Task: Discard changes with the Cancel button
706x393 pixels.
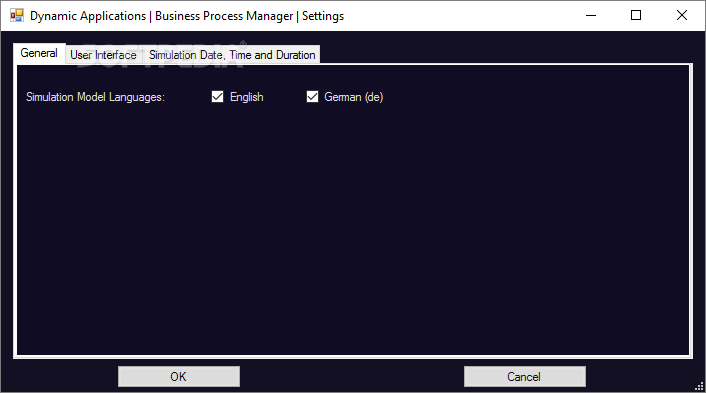Action: [x=525, y=376]
